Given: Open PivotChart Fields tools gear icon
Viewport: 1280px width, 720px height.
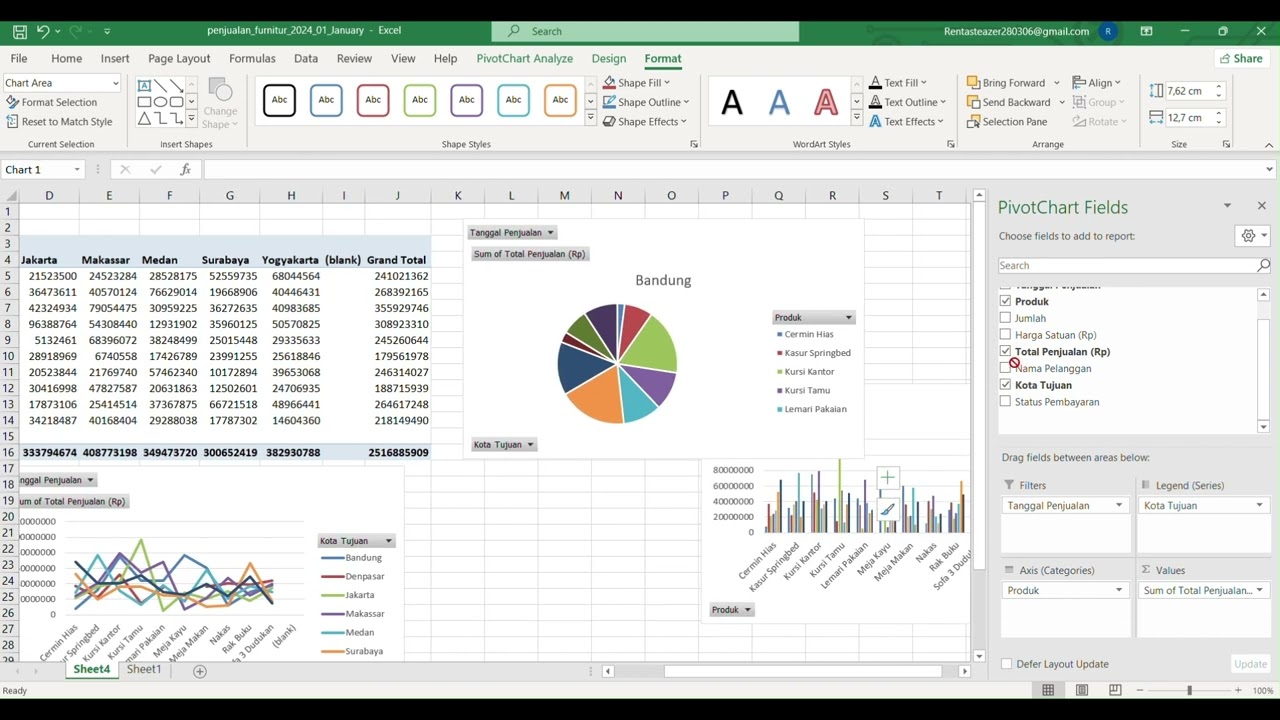Looking at the screenshot, I should pyautogui.click(x=1252, y=236).
